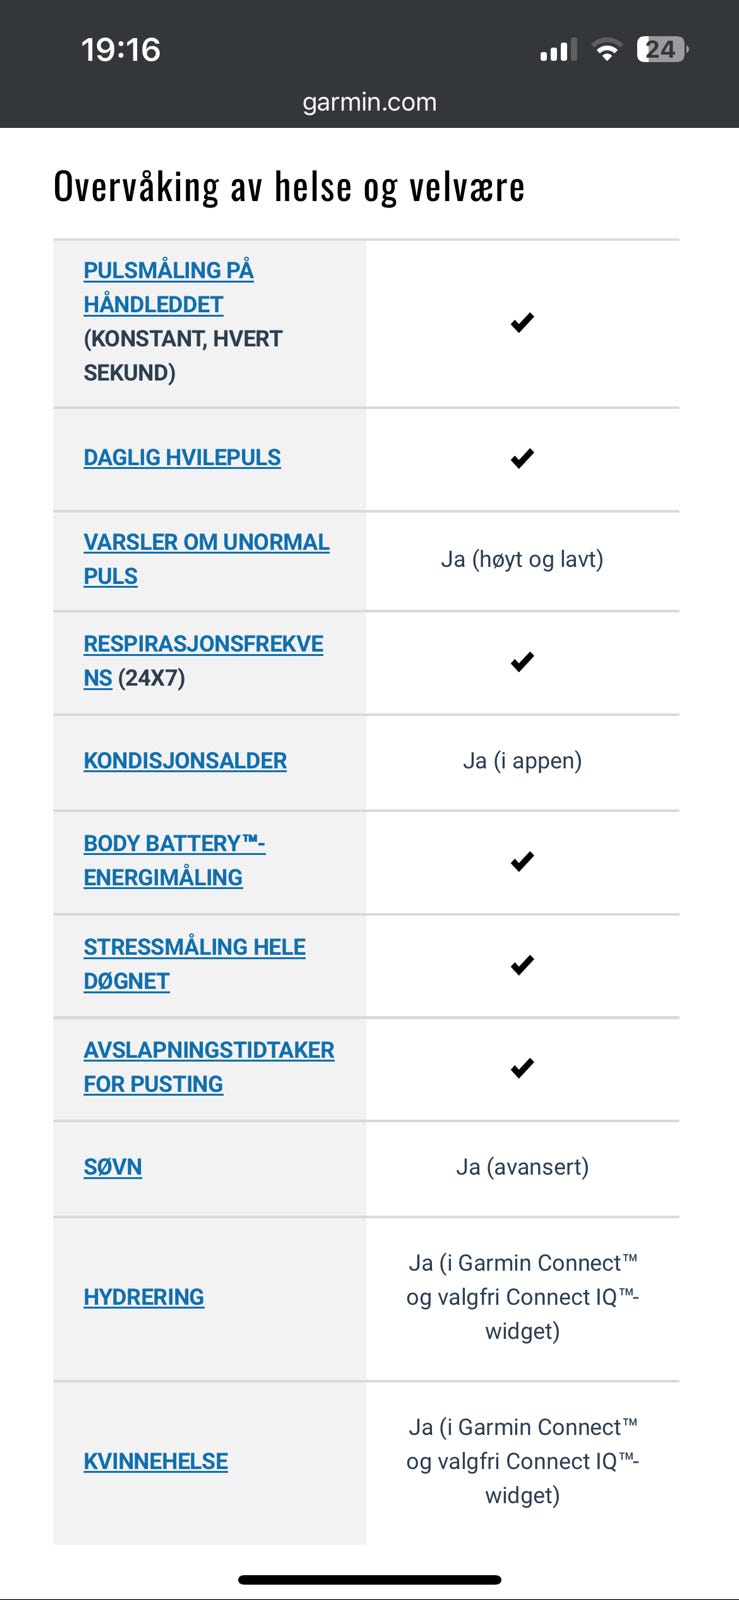Click the HYDRERING link
The image size is (739, 1600).
144,1297
